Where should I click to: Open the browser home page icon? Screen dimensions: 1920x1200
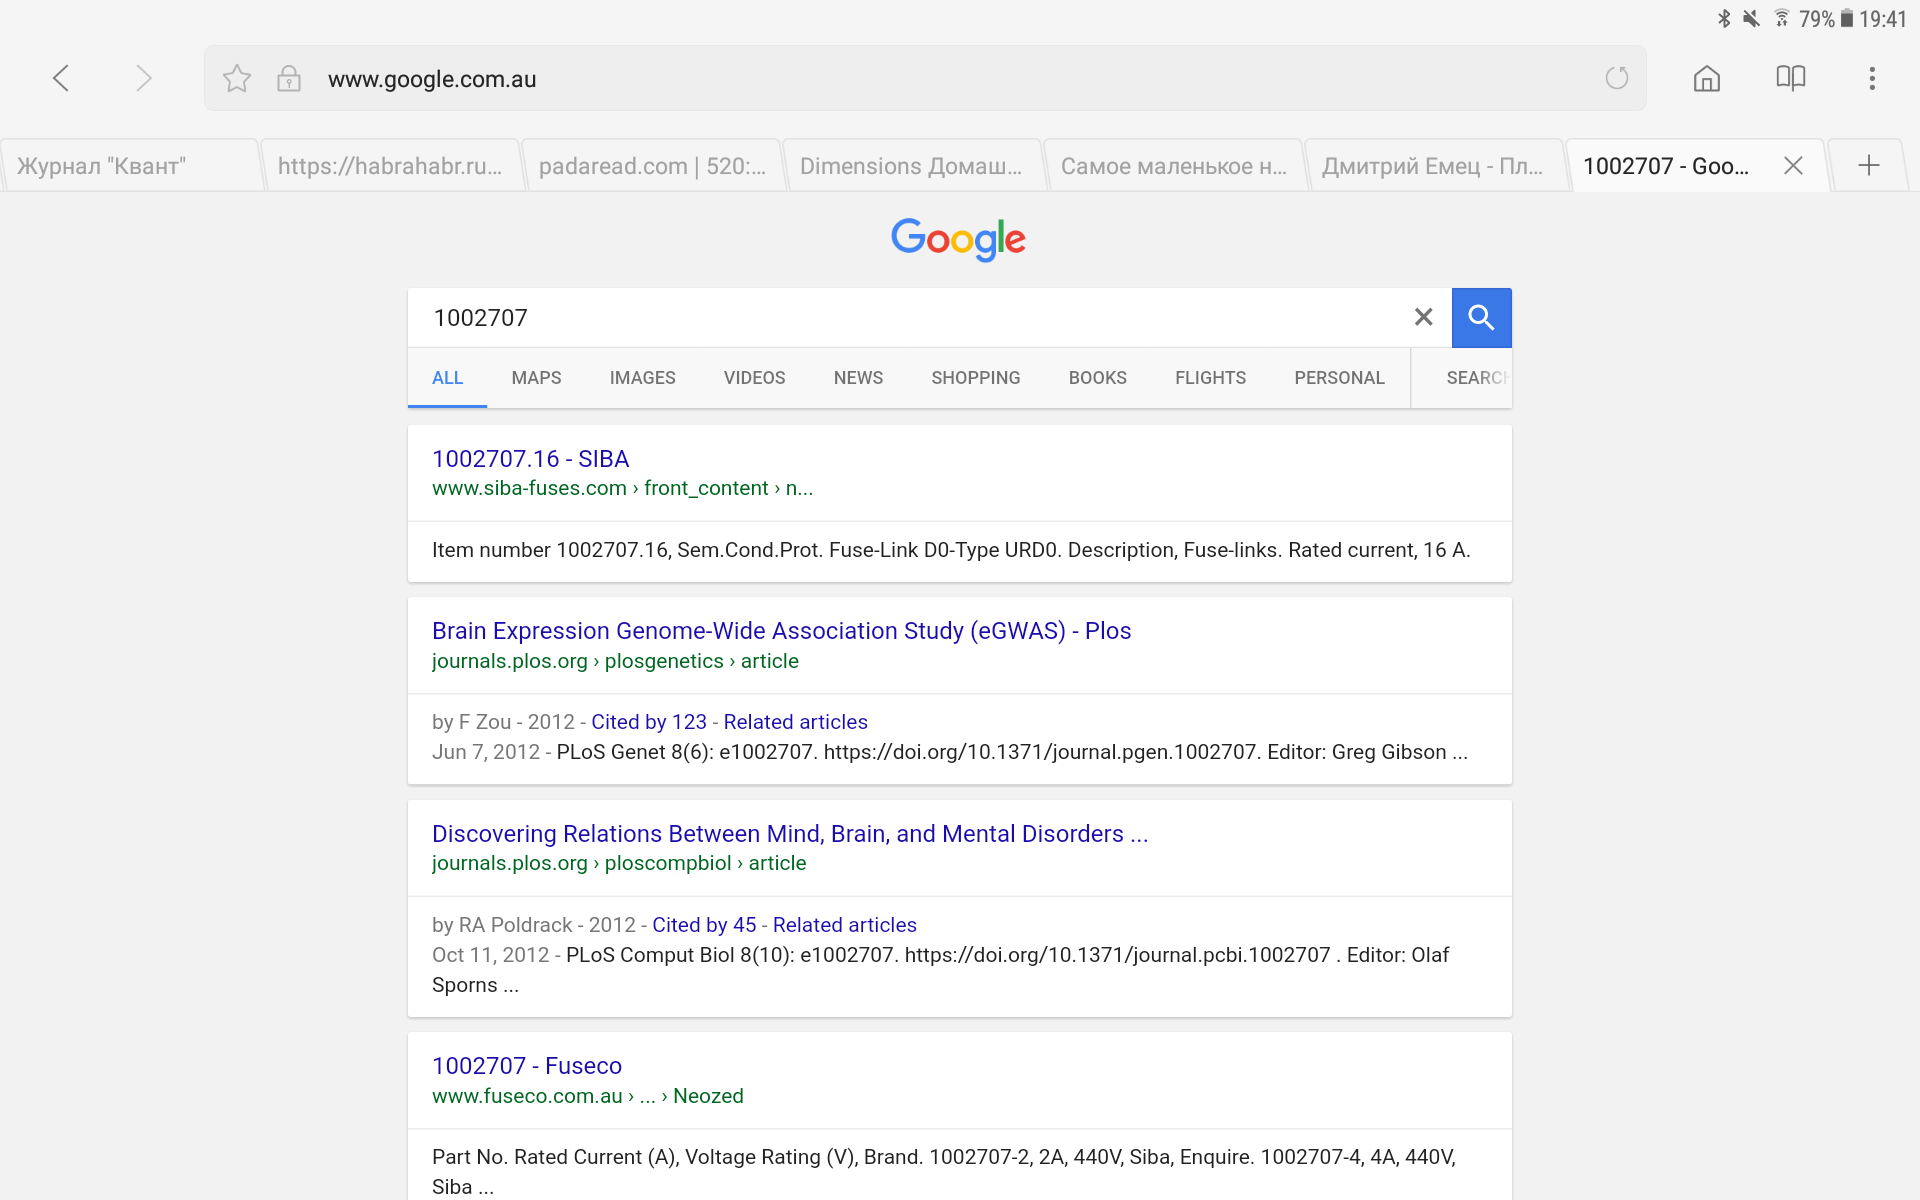pyautogui.click(x=1706, y=78)
